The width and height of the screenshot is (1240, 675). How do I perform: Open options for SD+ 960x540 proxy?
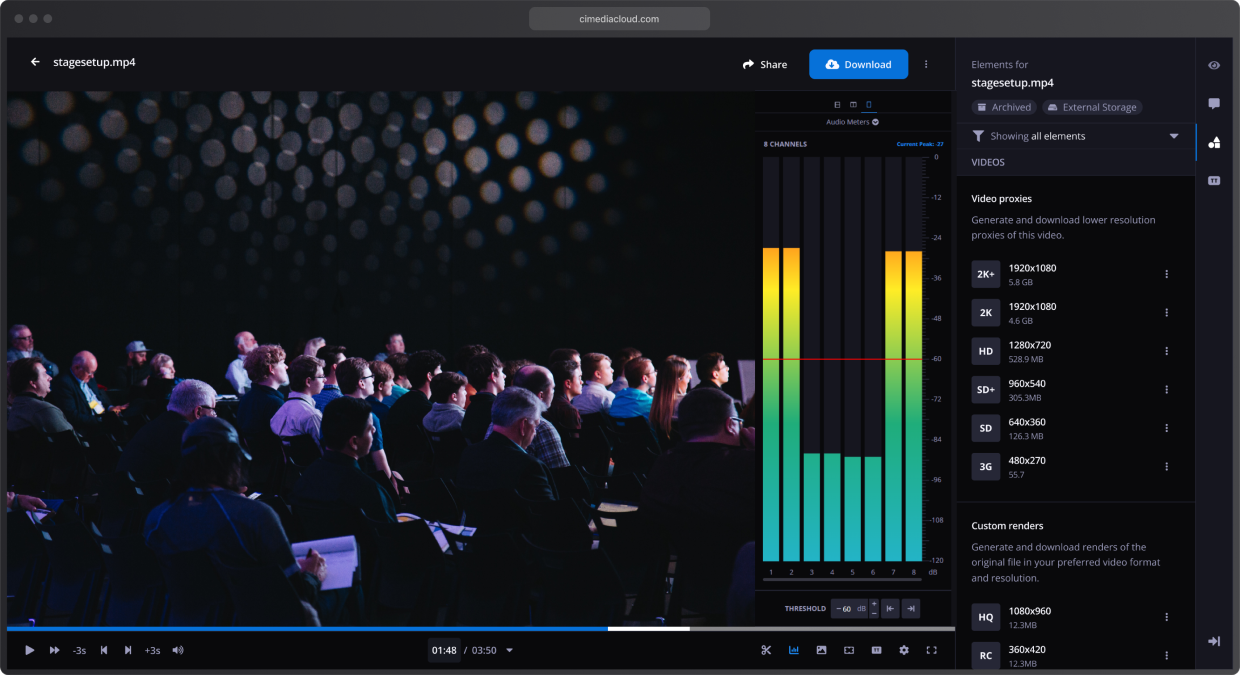click(1166, 390)
